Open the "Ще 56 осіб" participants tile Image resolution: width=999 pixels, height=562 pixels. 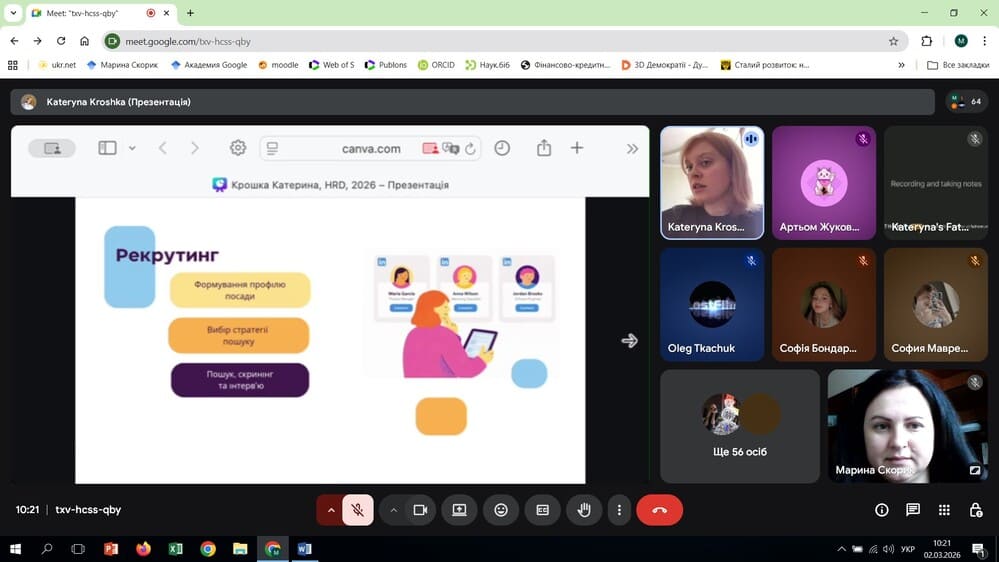740,426
